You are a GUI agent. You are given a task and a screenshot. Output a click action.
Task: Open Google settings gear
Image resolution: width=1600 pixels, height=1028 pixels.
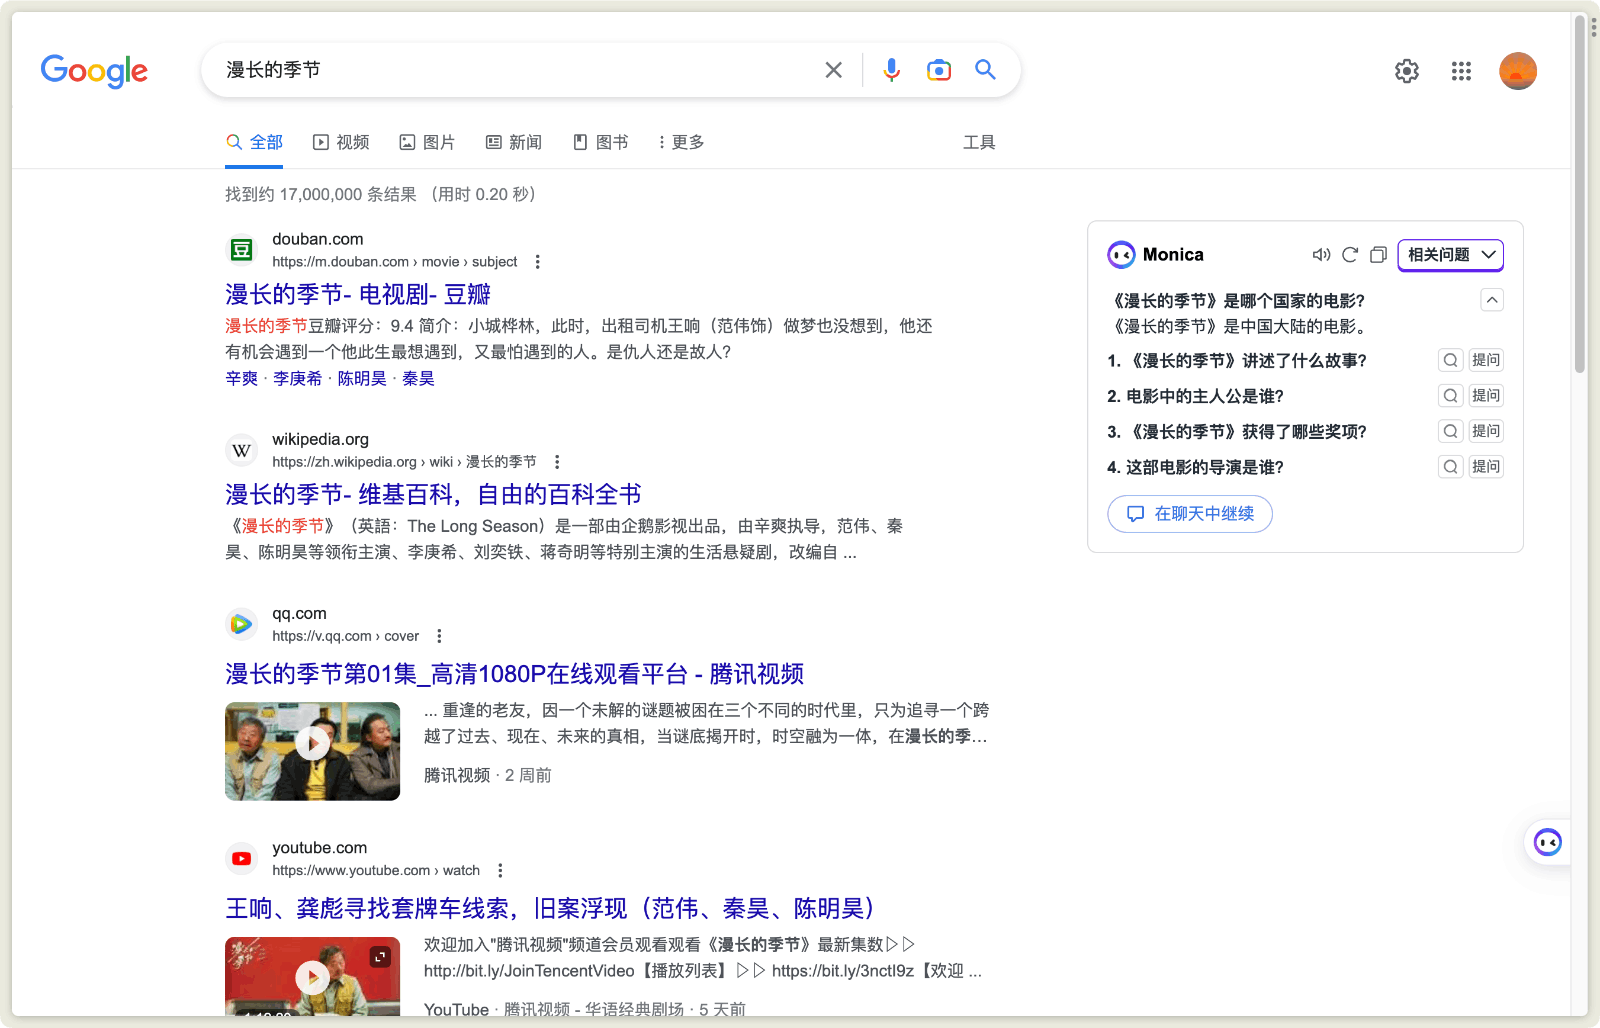tap(1406, 71)
